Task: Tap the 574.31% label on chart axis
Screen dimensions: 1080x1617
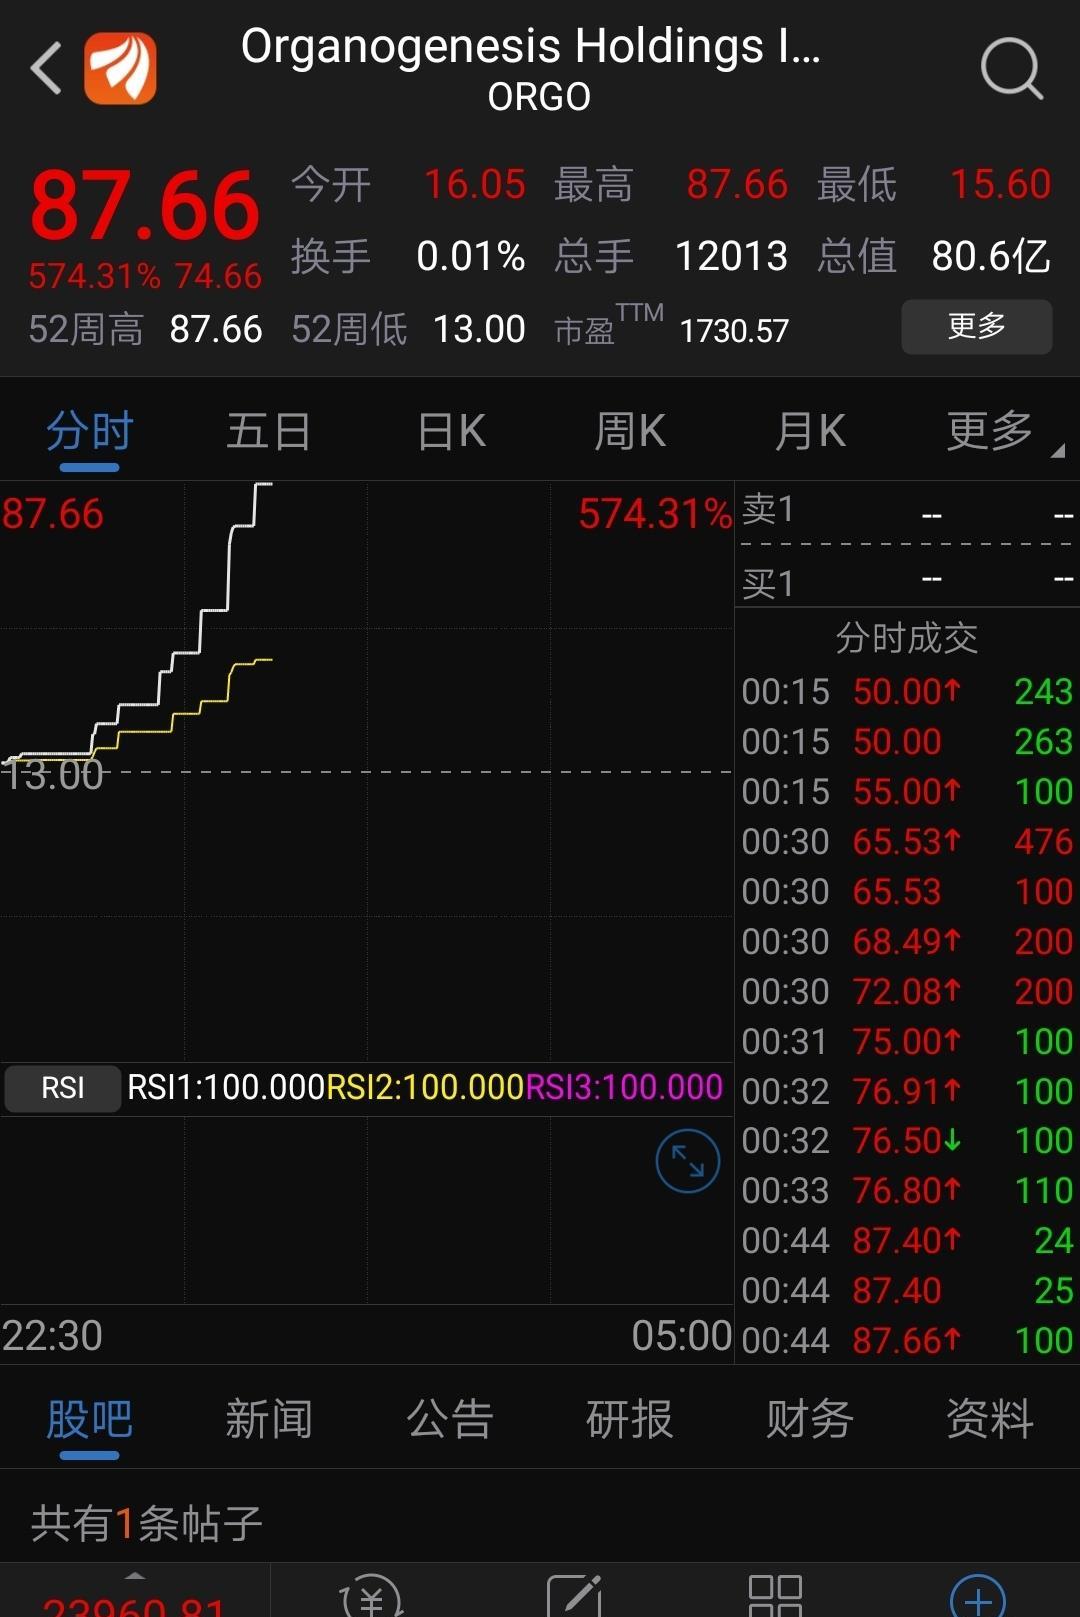Action: tap(655, 514)
